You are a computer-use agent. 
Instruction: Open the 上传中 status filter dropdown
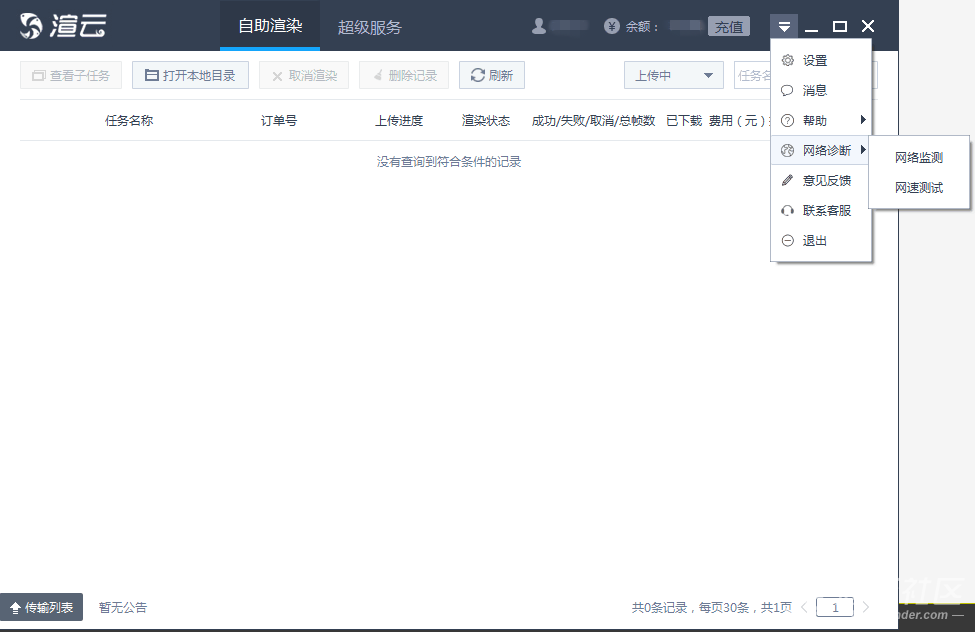click(673, 76)
